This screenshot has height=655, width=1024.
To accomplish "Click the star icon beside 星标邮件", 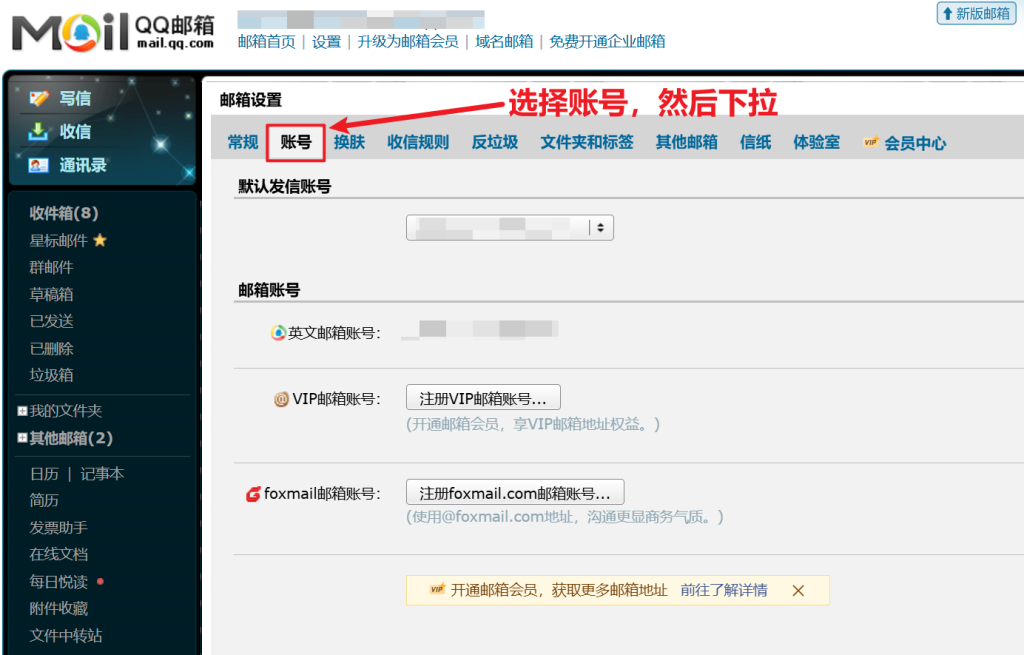I will (100, 240).
